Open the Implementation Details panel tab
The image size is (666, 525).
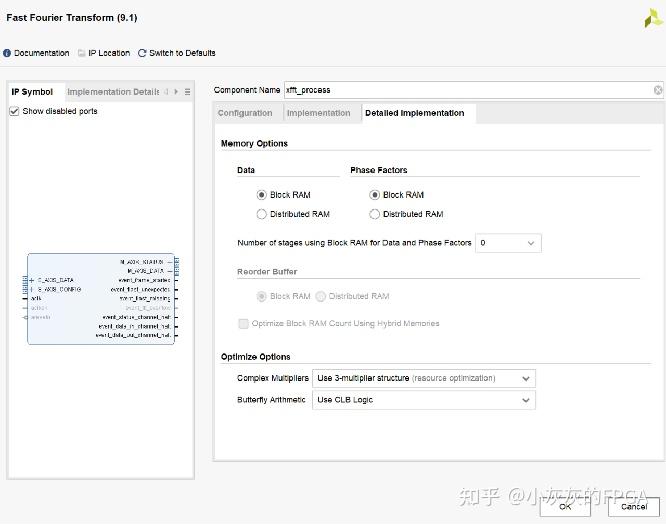pos(112,92)
